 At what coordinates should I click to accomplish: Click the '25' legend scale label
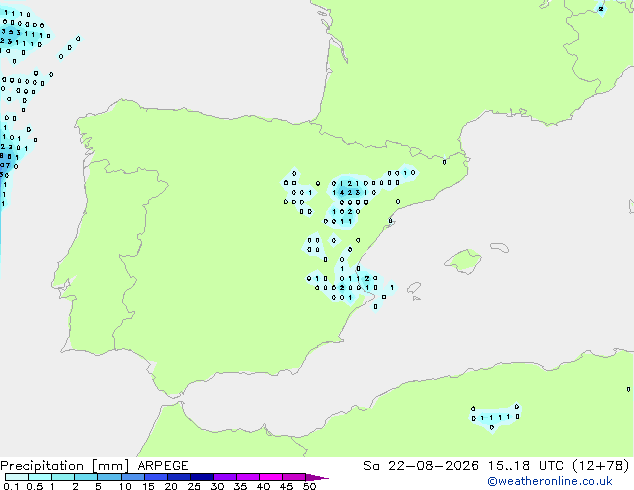[194, 486]
